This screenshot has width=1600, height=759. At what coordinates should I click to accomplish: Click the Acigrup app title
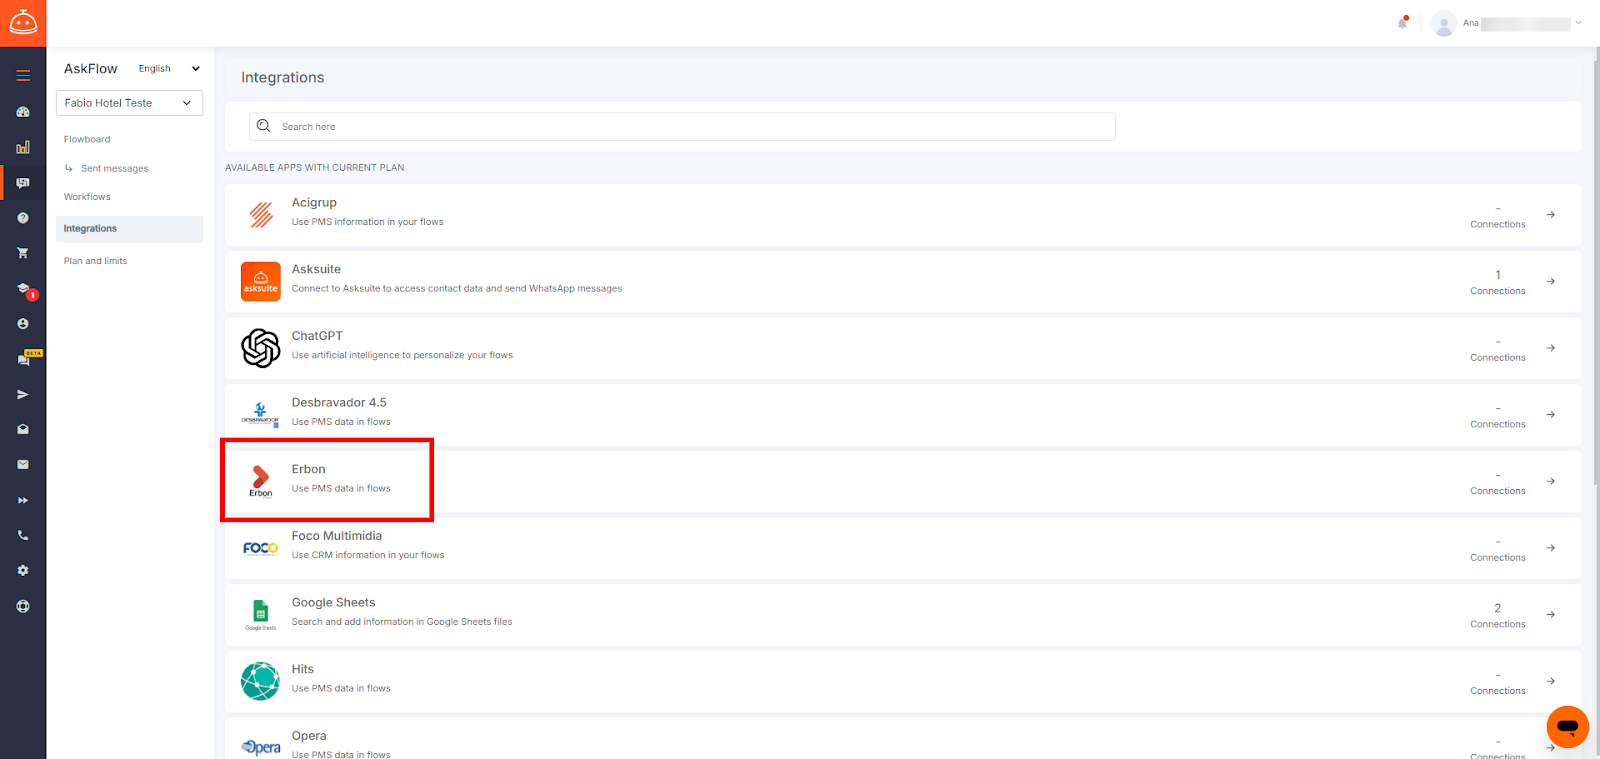(314, 203)
